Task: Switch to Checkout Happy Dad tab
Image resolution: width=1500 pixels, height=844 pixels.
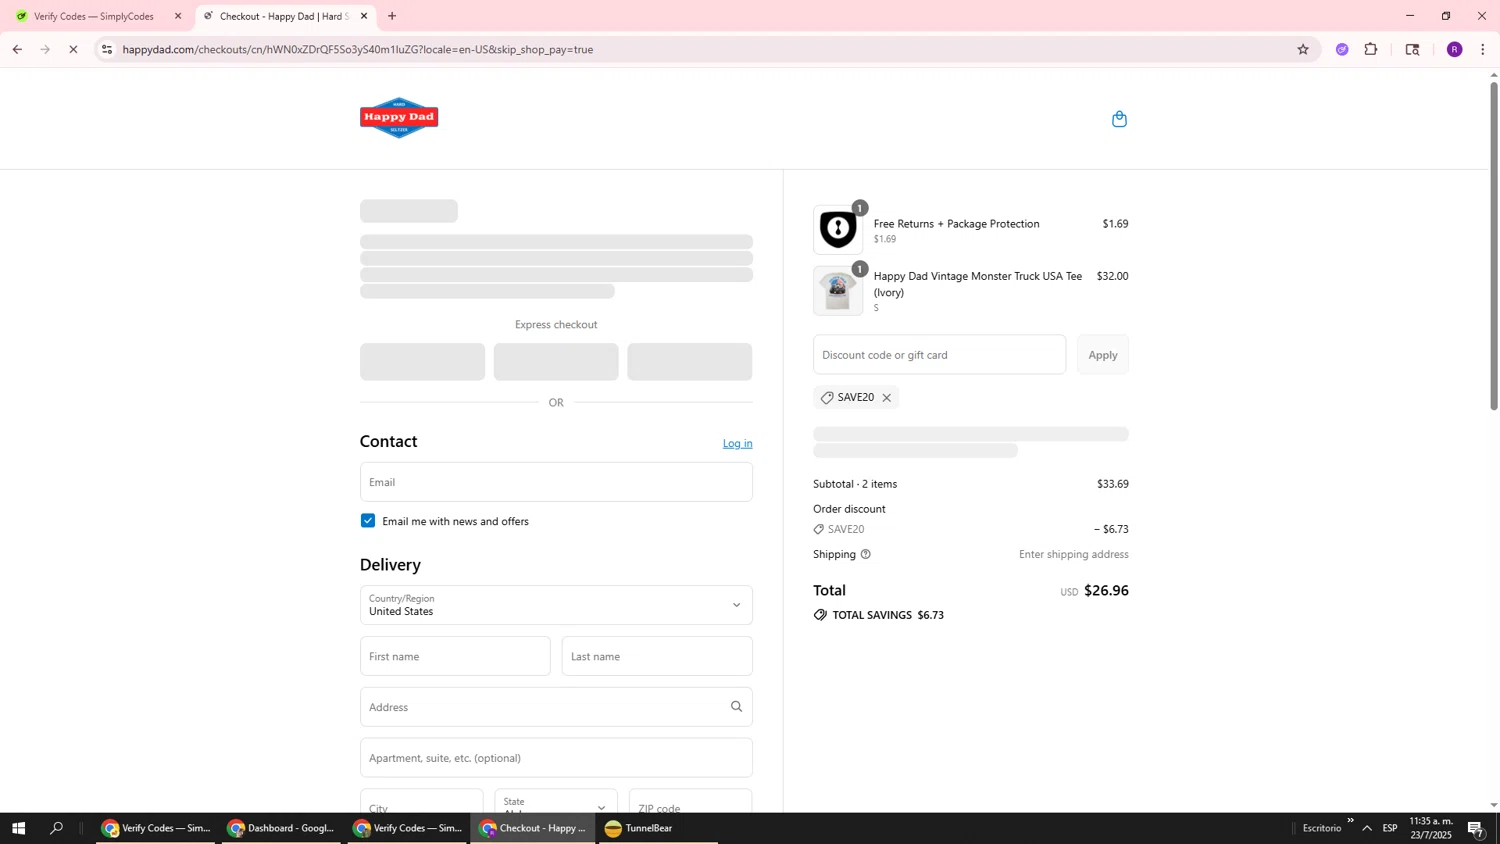Action: pyautogui.click(x=285, y=16)
